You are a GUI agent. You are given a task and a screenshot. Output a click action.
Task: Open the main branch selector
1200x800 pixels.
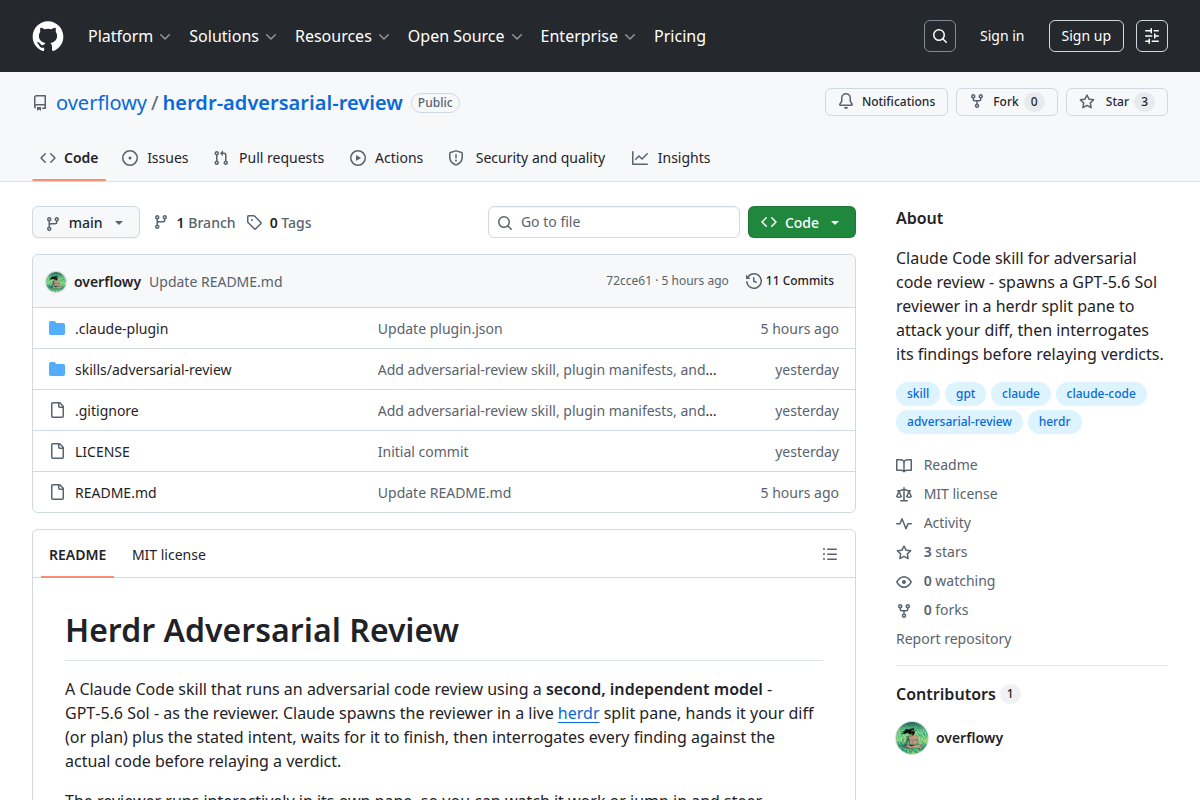[86, 223]
